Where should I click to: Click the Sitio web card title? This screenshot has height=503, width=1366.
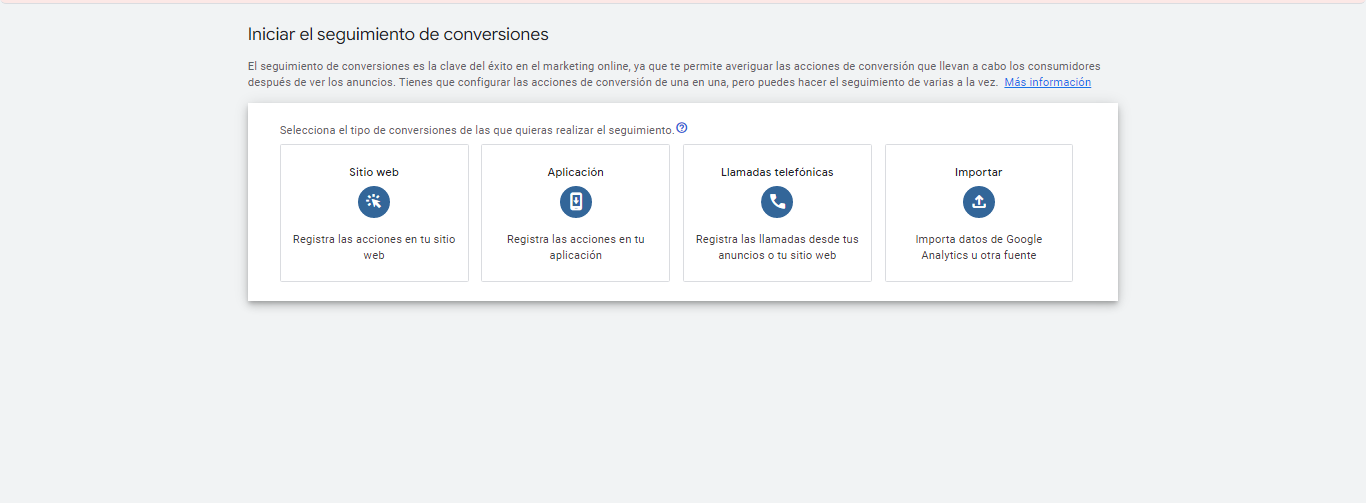374,172
